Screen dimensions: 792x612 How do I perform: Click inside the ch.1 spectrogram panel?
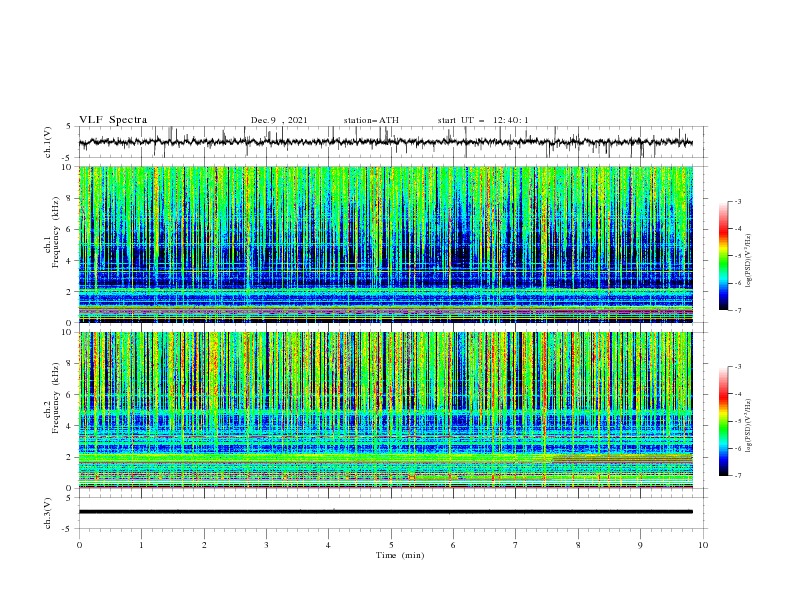coord(385,244)
